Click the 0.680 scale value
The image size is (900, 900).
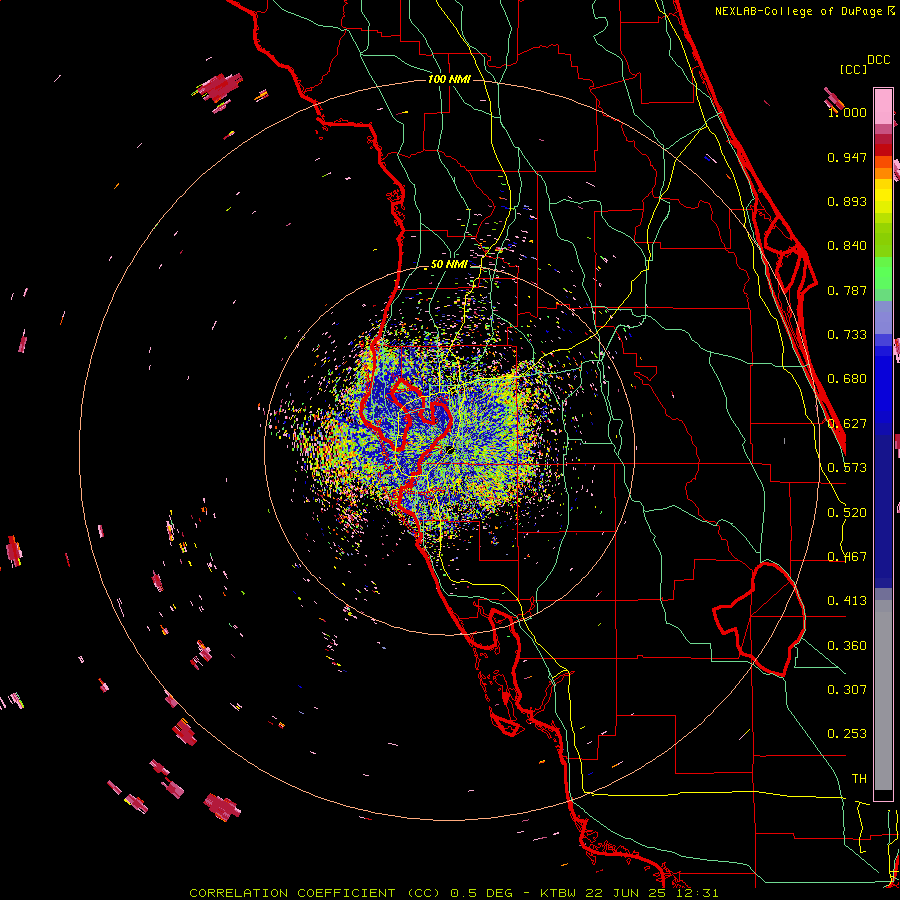(847, 379)
